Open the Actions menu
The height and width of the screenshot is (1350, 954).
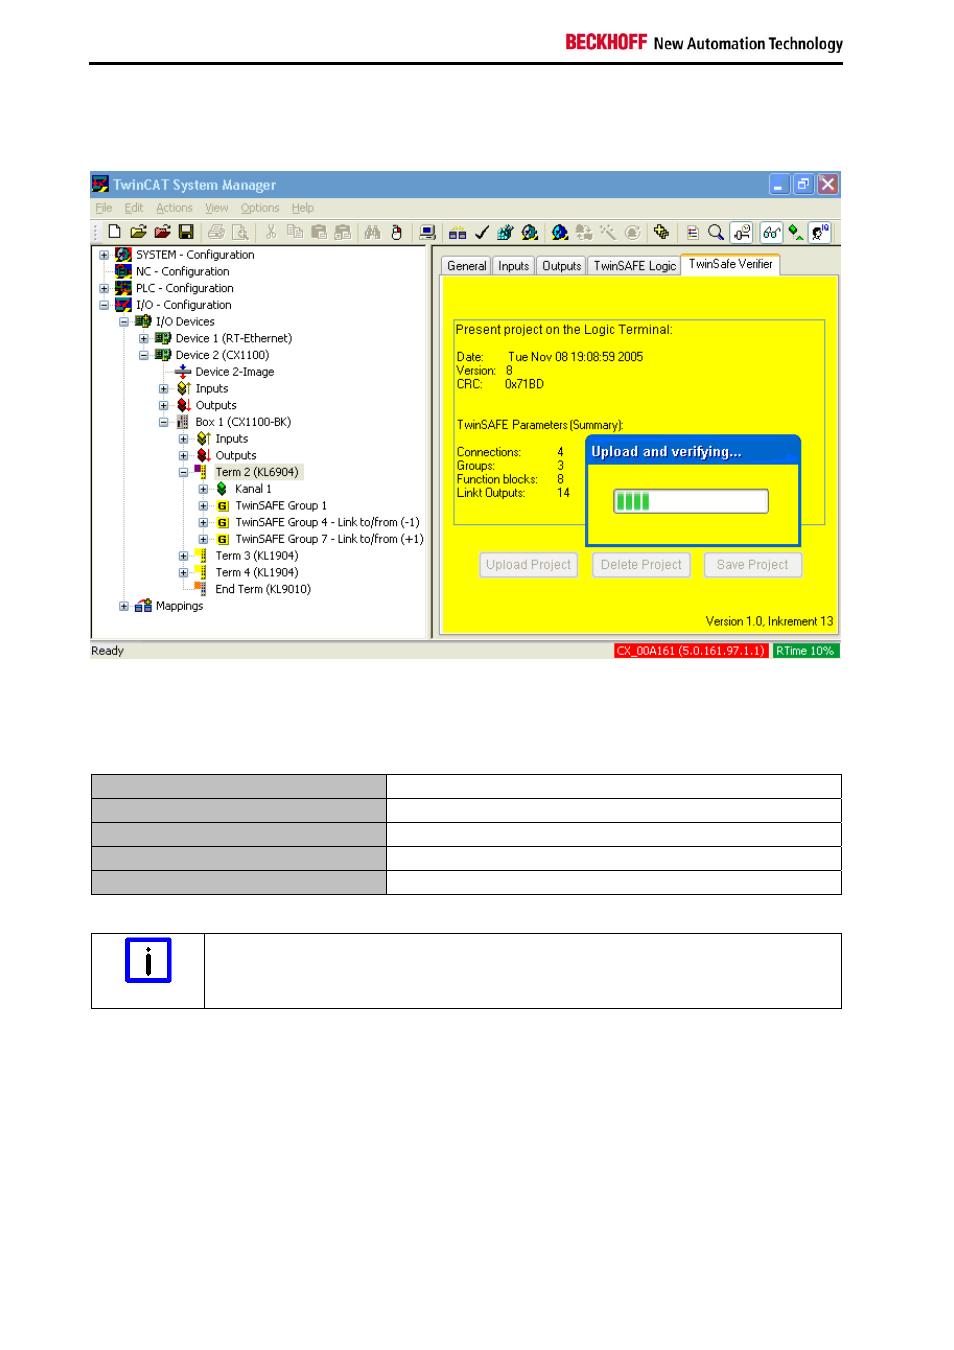click(174, 208)
